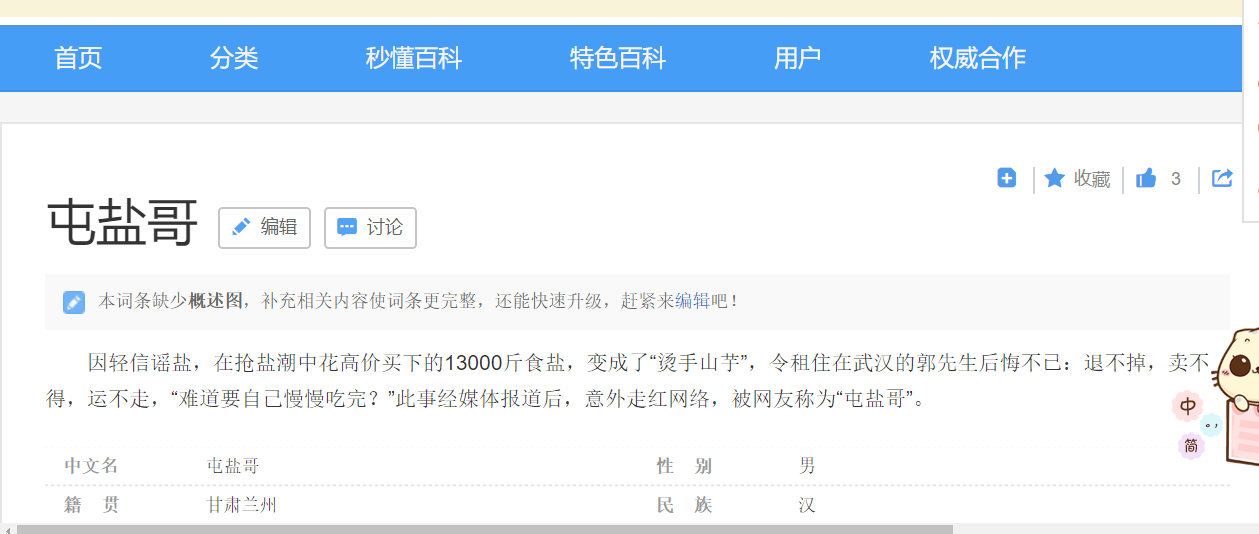This screenshot has height=534, width=1259.
Task: Click the 性别 field label
Action: click(x=685, y=466)
